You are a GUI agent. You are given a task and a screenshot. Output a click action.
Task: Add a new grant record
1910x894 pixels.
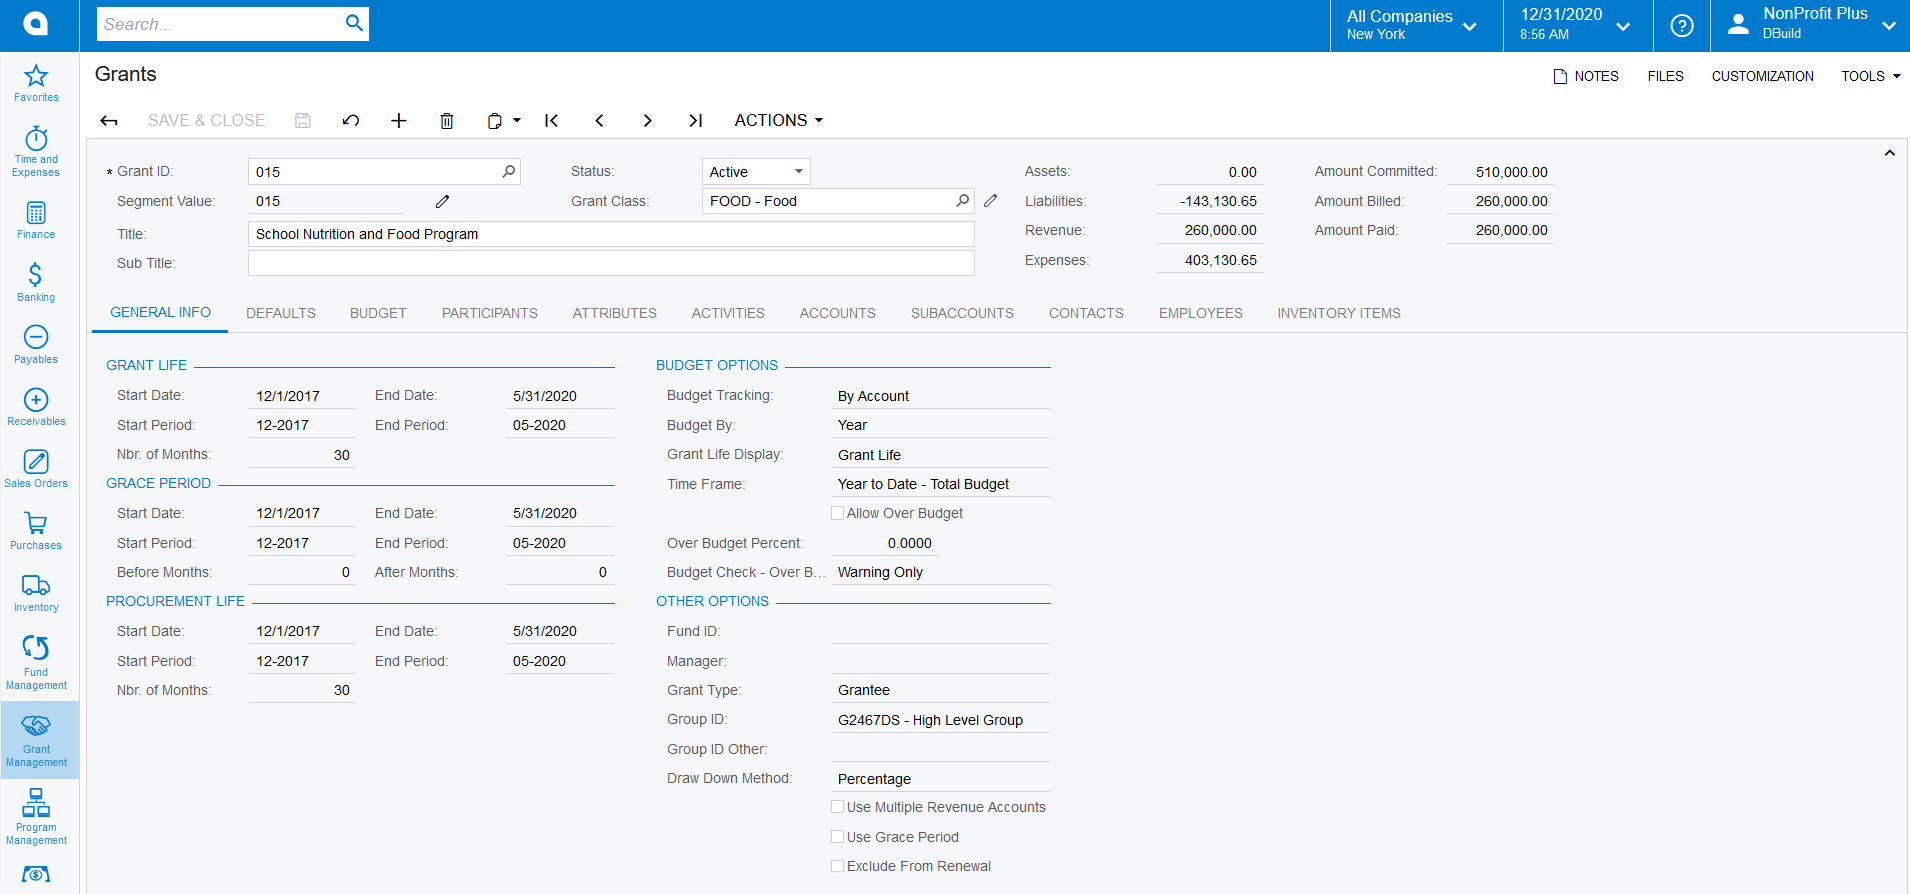[x=399, y=121]
